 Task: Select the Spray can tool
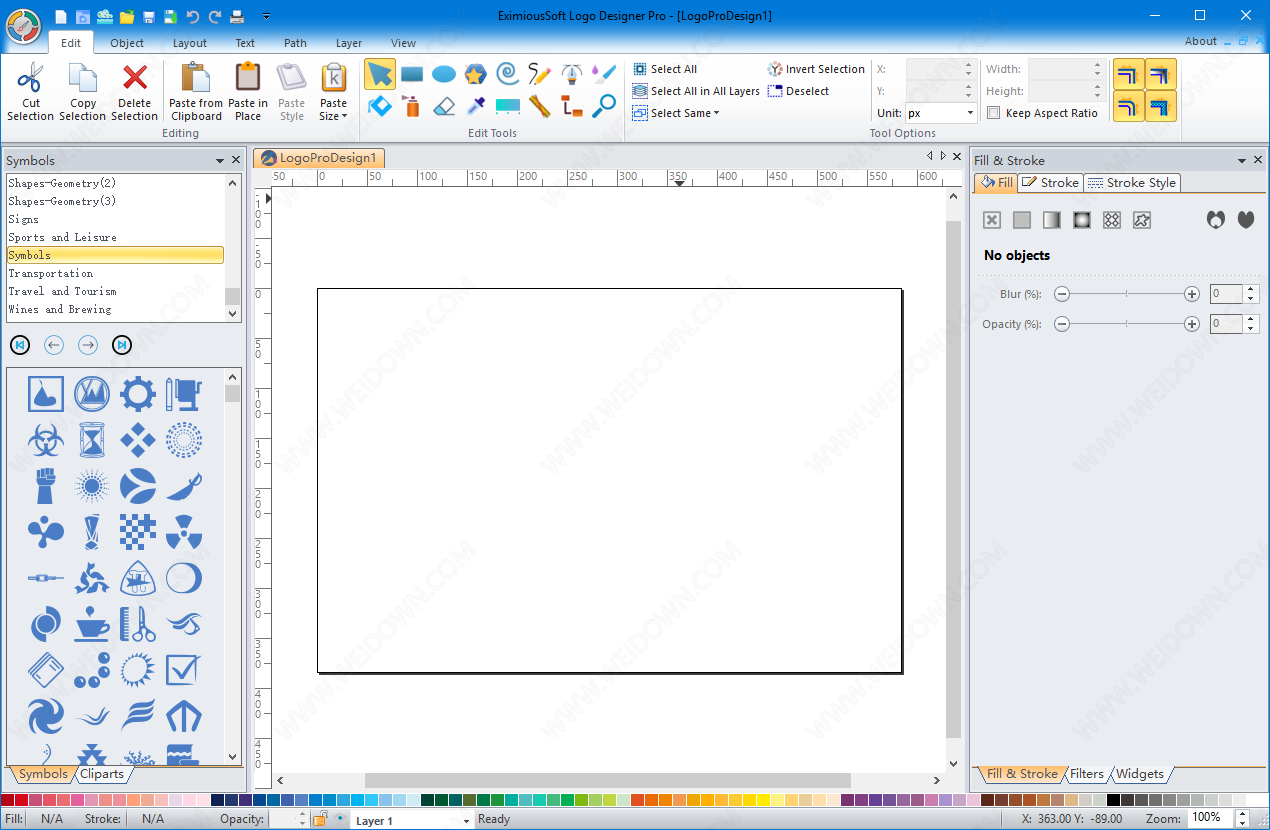click(412, 105)
